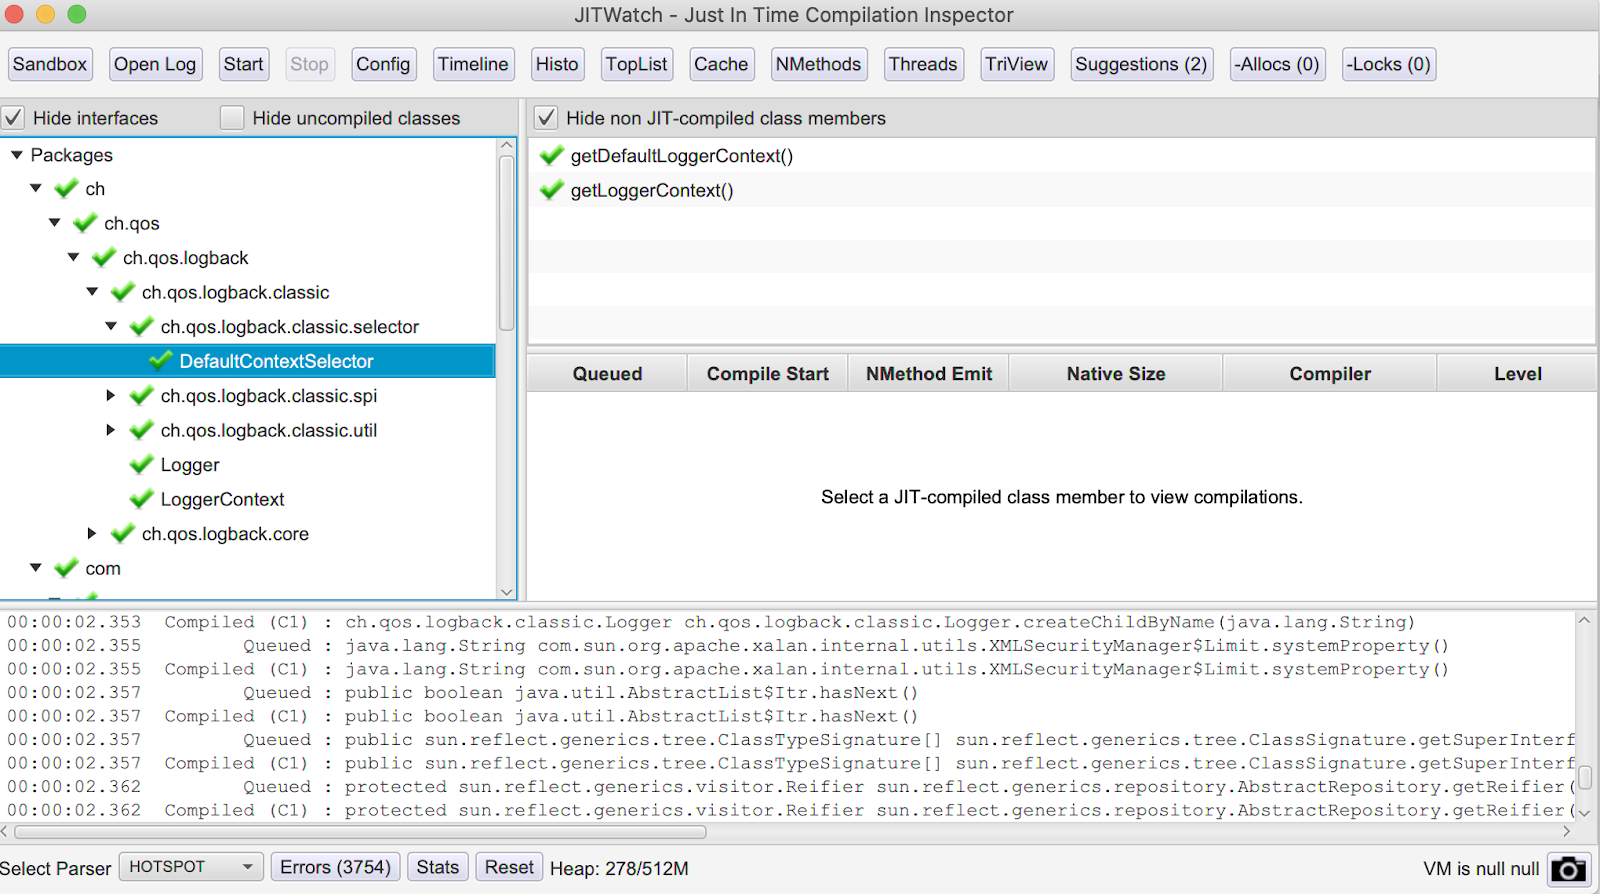This screenshot has height=894, width=1600.
Task: Click green check icon of DefaultContextSelector
Action: [161, 360]
